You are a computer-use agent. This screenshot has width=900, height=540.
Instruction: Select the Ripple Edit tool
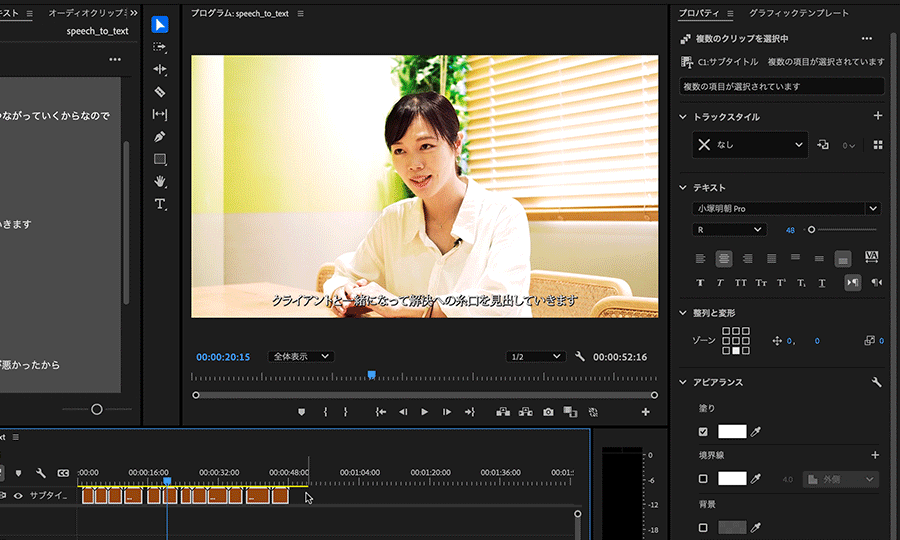[160, 69]
